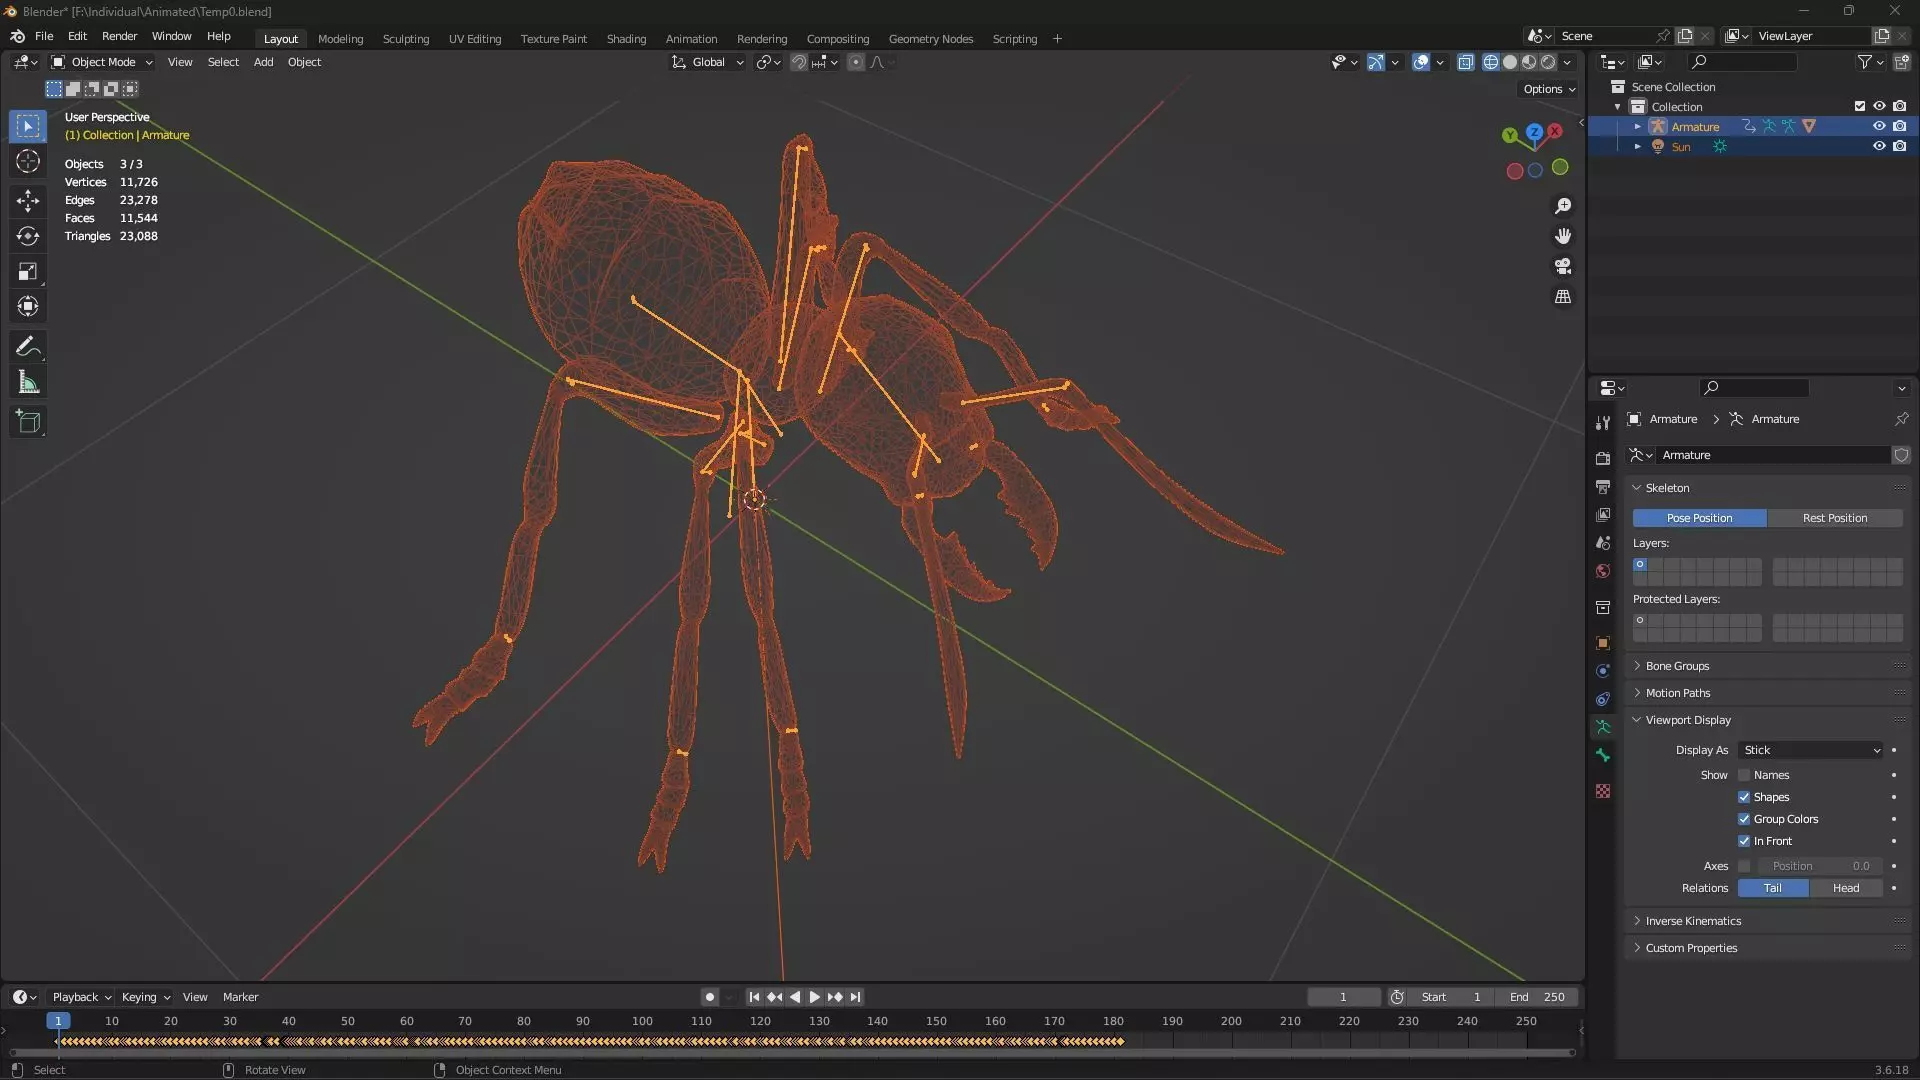
Task: Click the Pan view hand icon
Action: (x=1563, y=236)
